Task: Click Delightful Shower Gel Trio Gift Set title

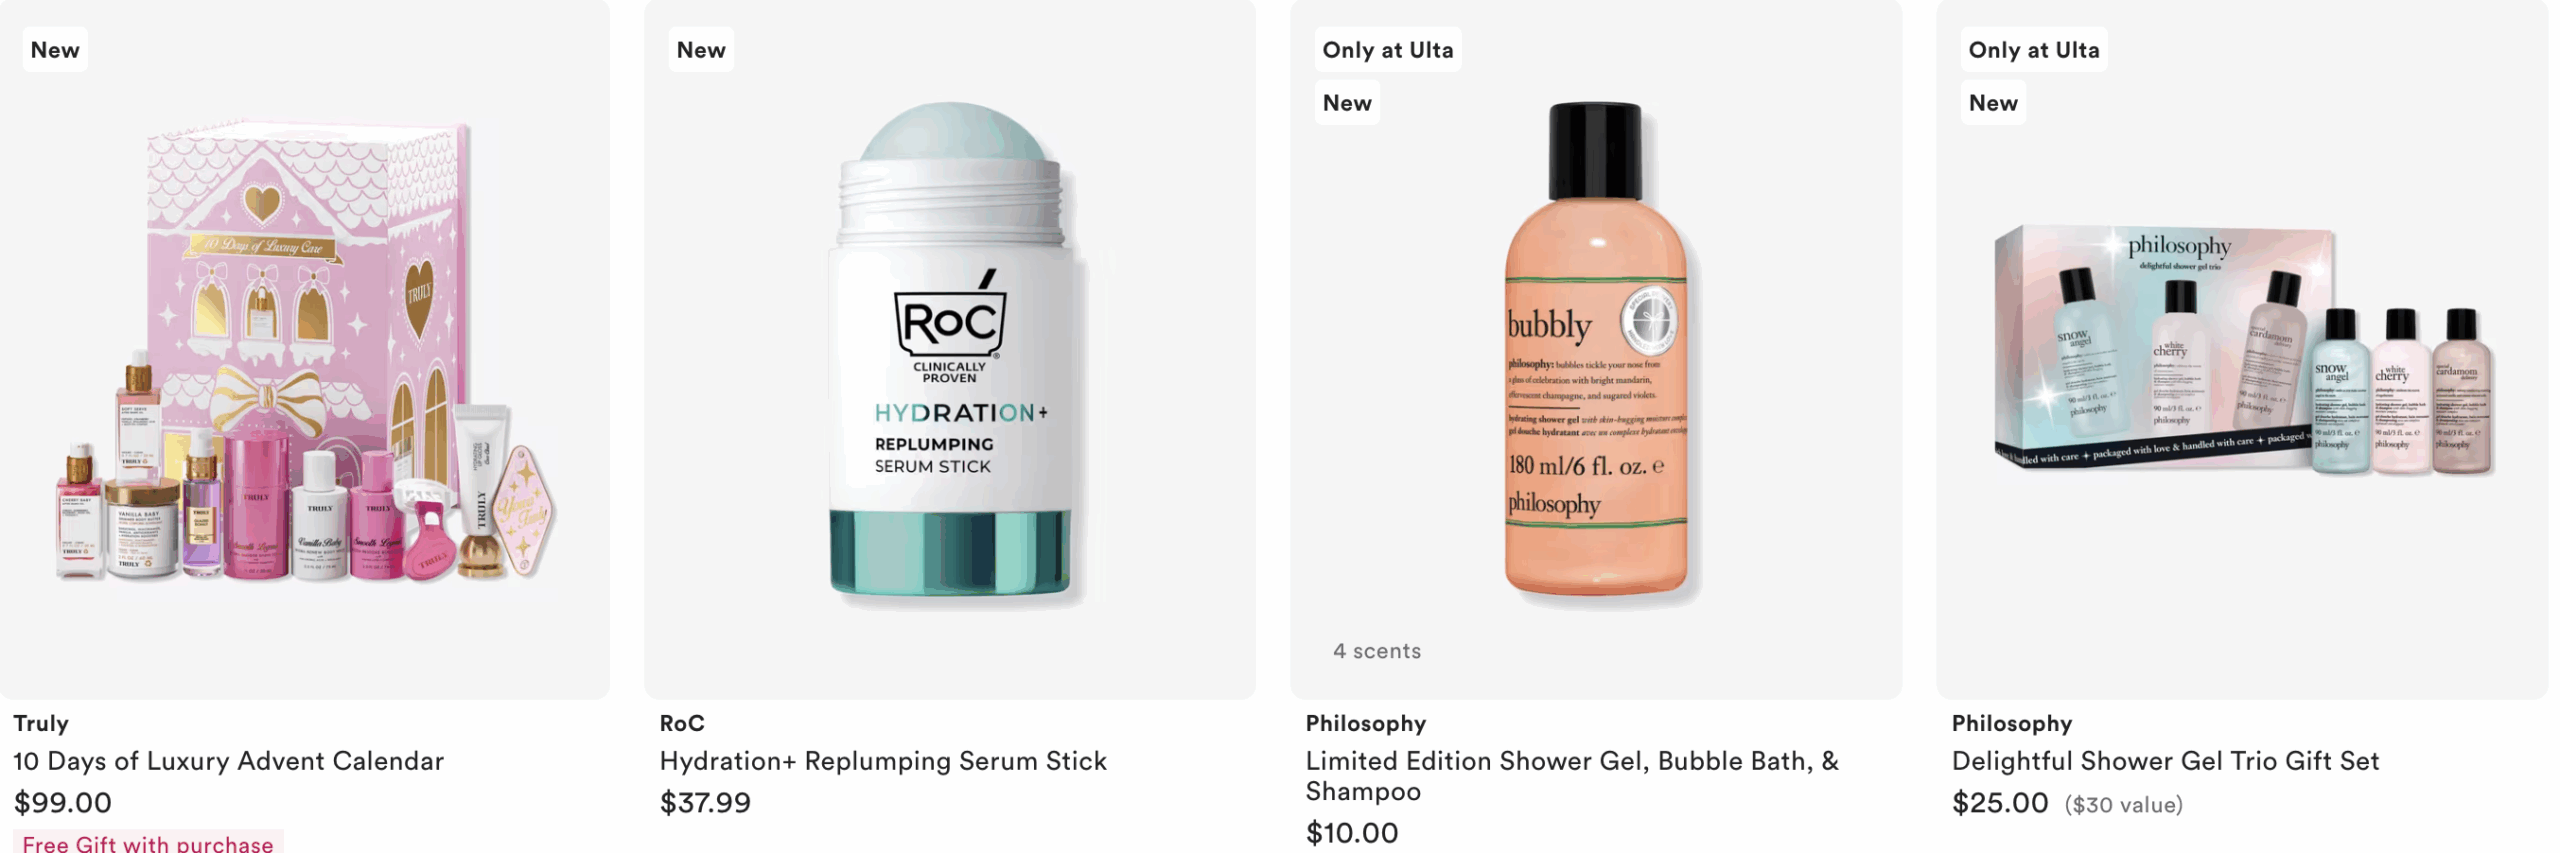Action: (2165, 761)
